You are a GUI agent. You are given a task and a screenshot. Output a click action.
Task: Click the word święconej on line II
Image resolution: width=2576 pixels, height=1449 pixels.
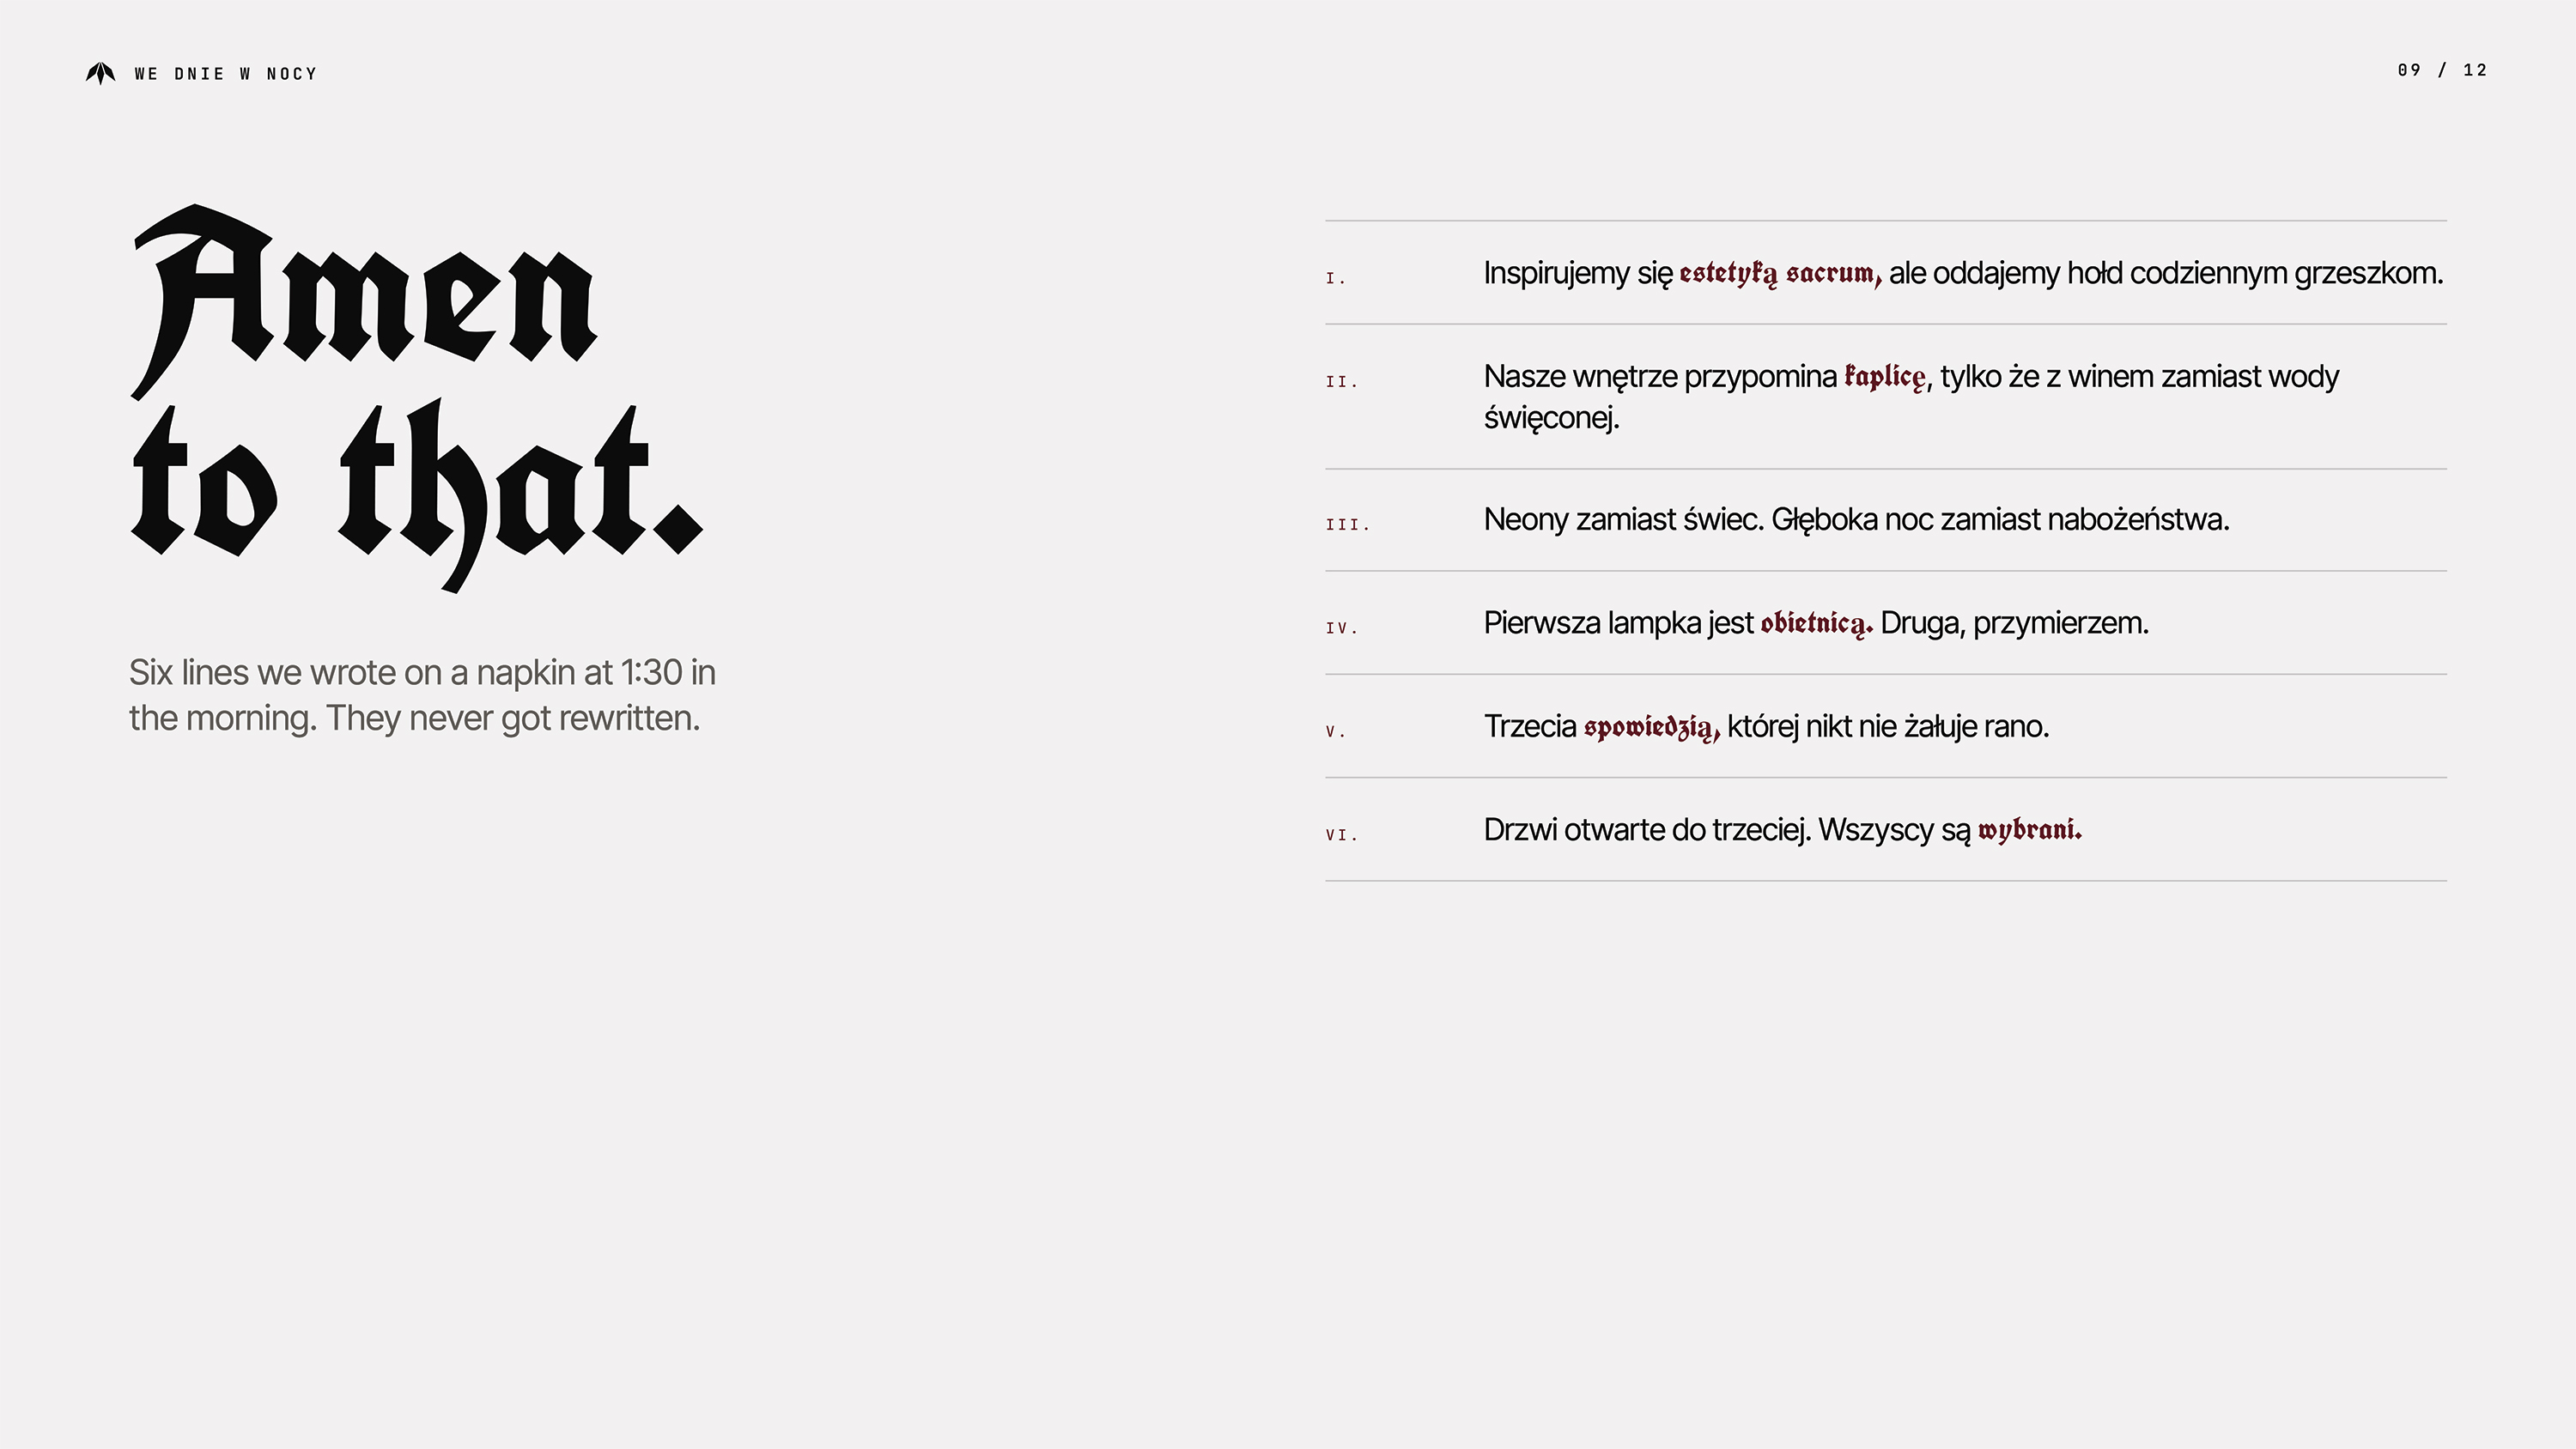point(1551,417)
